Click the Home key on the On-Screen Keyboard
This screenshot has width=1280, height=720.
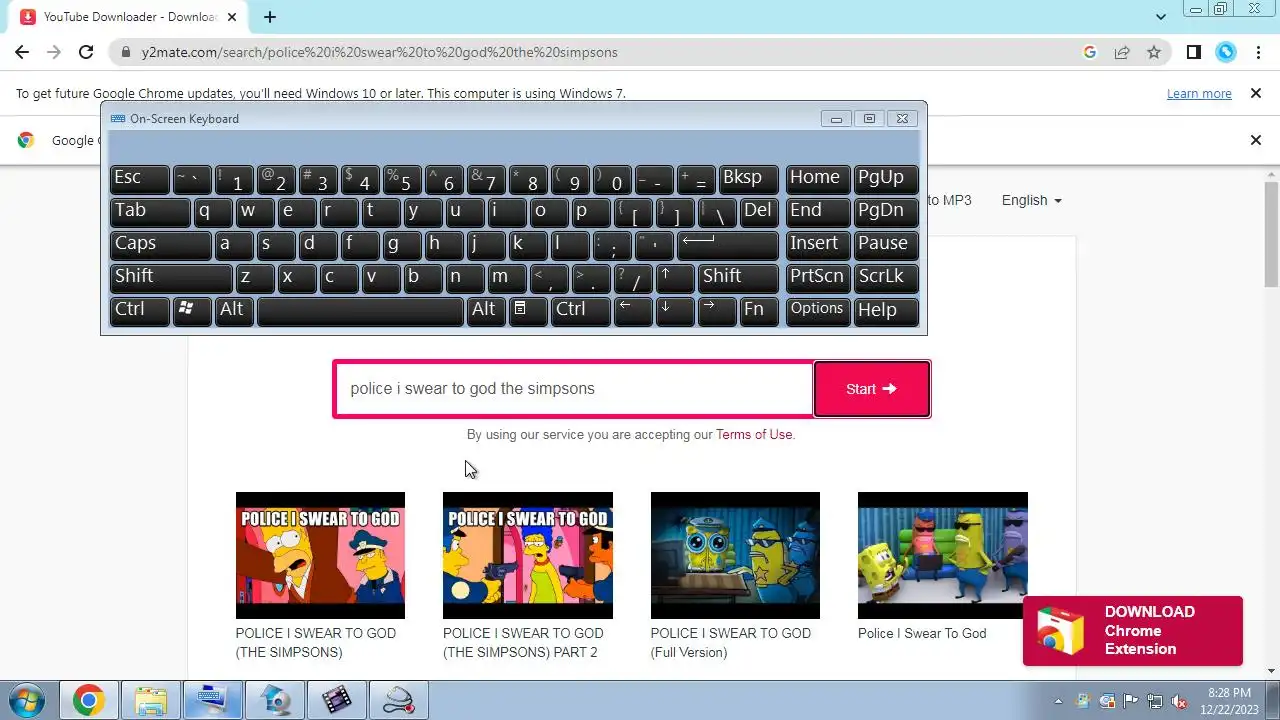coord(818,179)
